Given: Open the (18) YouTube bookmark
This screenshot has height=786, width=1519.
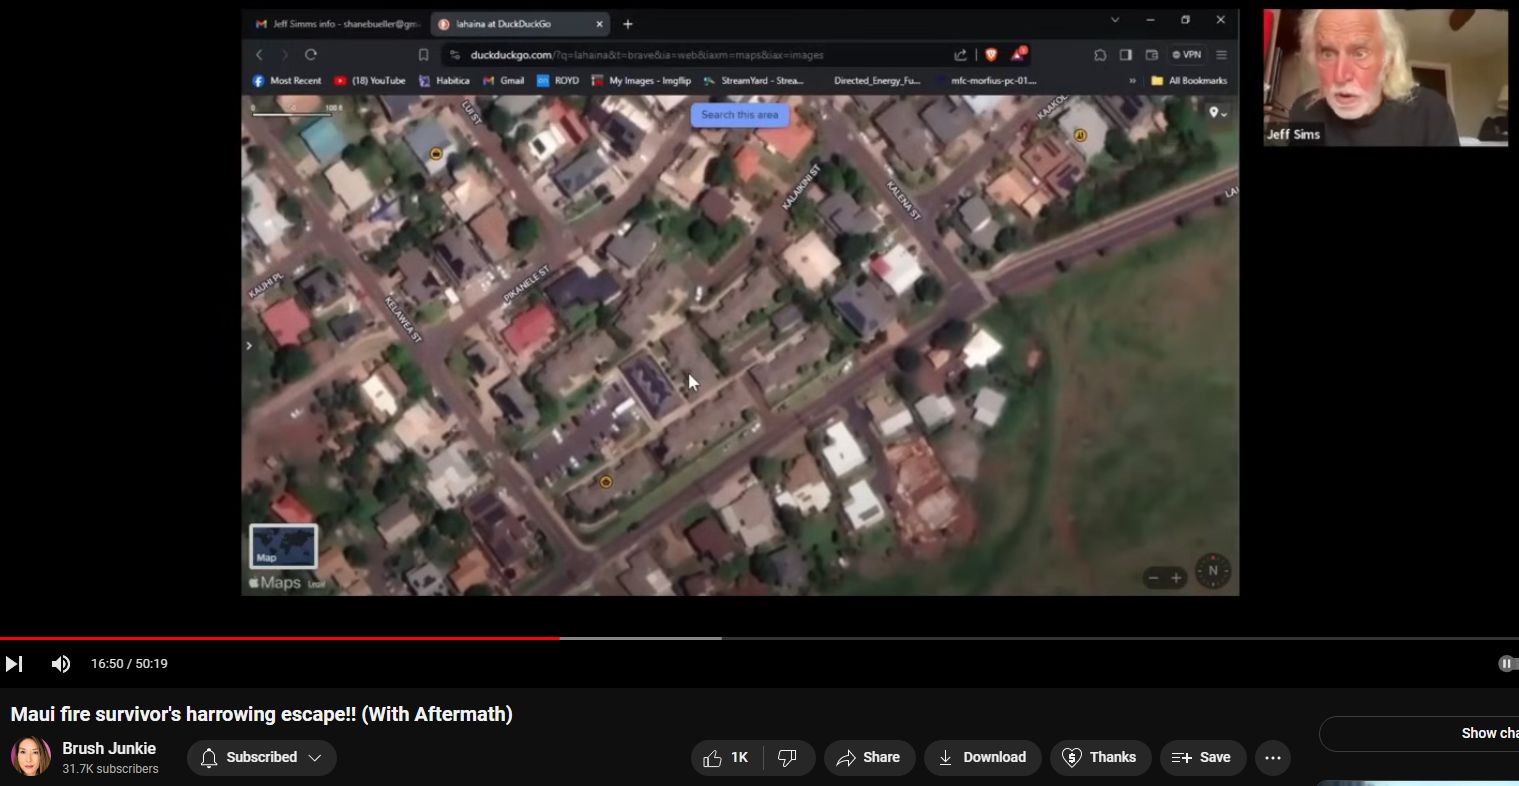Looking at the screenshot, I should pyautogui.click(x=370, y=81).
